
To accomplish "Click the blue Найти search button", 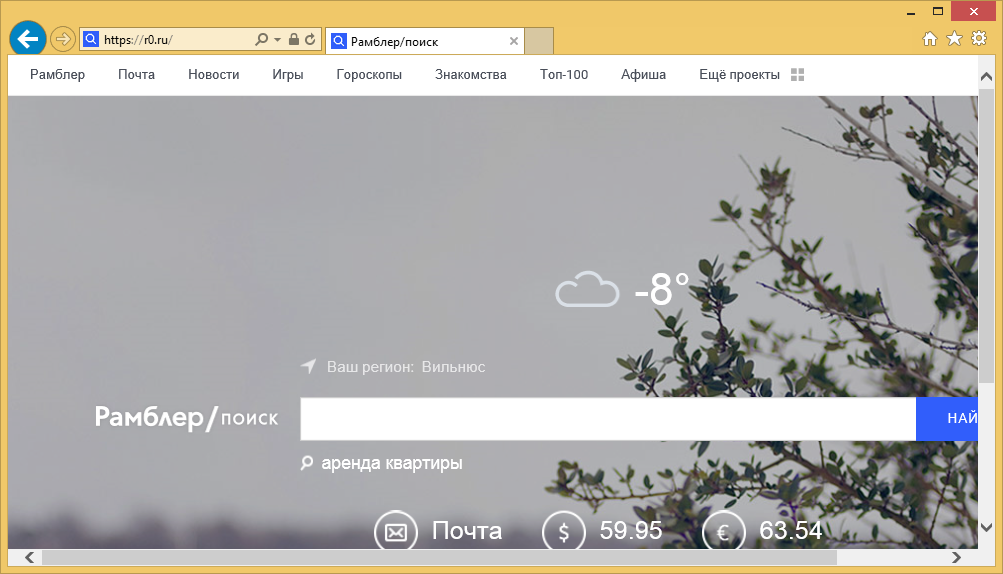I will coord(950,419).
